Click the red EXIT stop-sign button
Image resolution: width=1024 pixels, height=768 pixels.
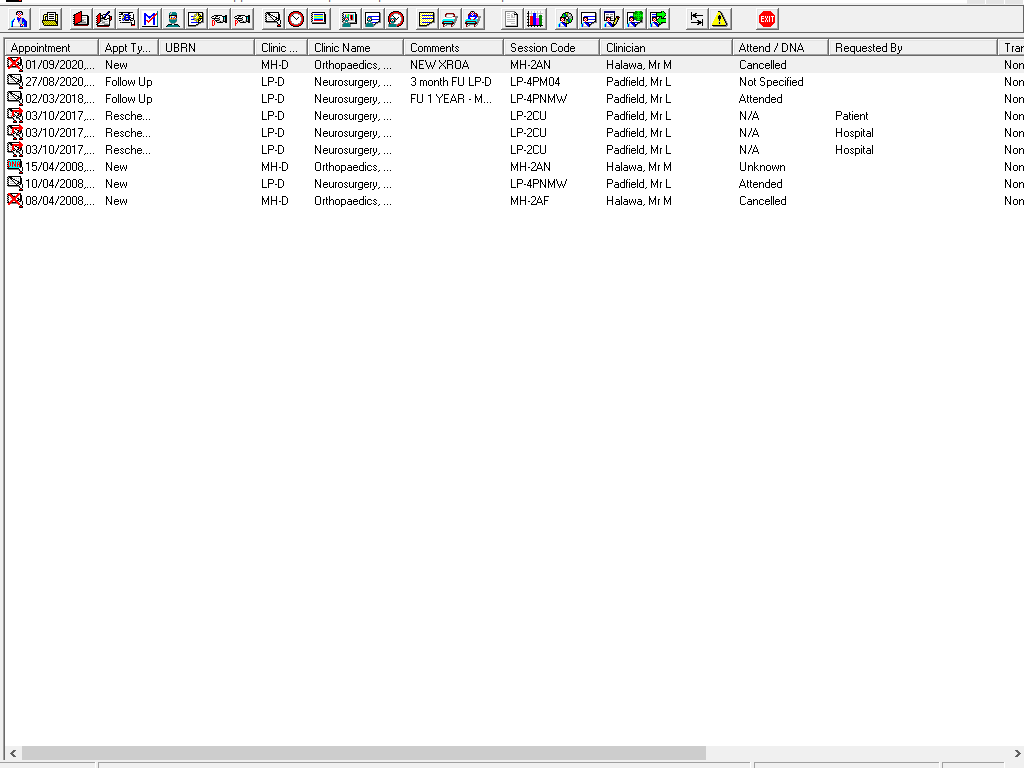coord(767,19)
